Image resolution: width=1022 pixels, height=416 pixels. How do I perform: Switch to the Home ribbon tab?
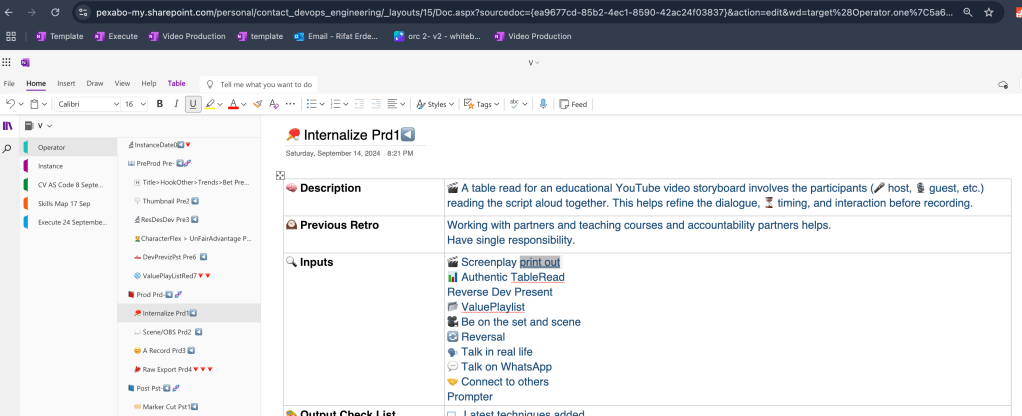point(36,83)
